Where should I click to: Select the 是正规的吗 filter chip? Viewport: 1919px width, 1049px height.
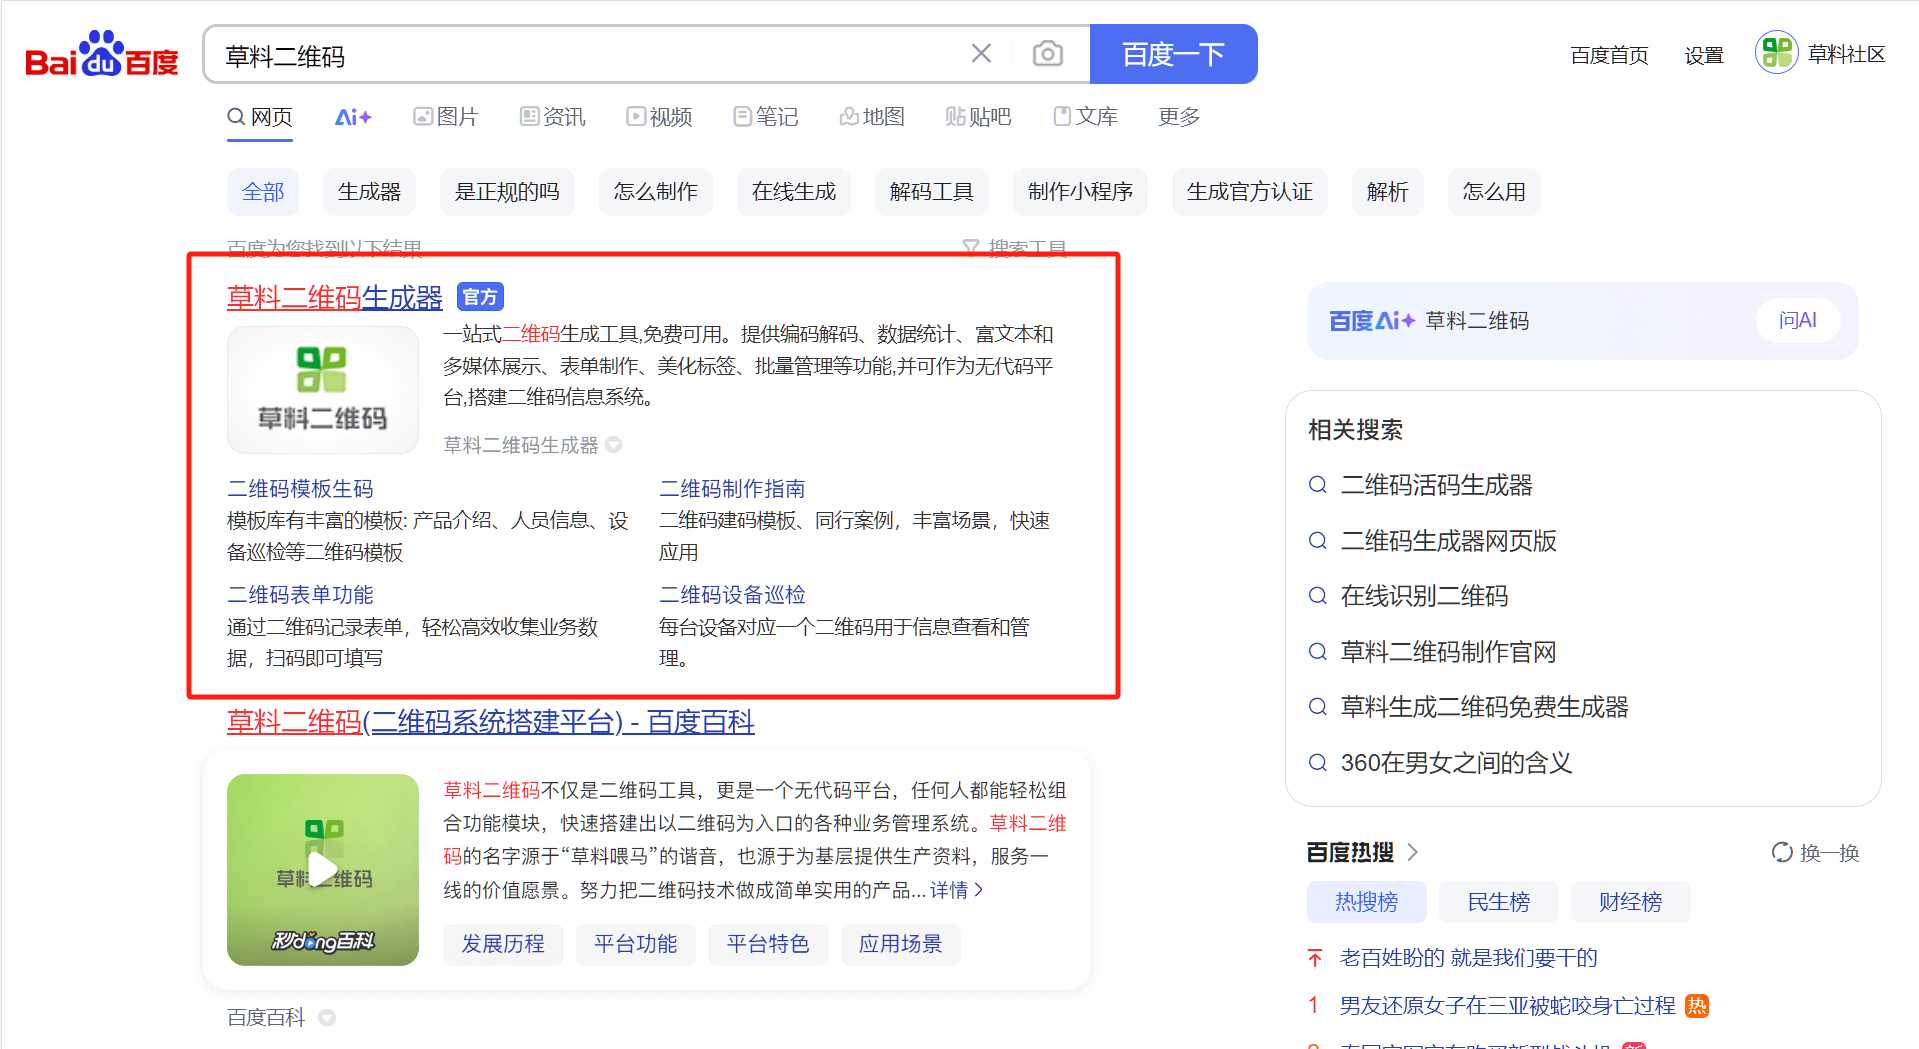(x=507, y=192)
